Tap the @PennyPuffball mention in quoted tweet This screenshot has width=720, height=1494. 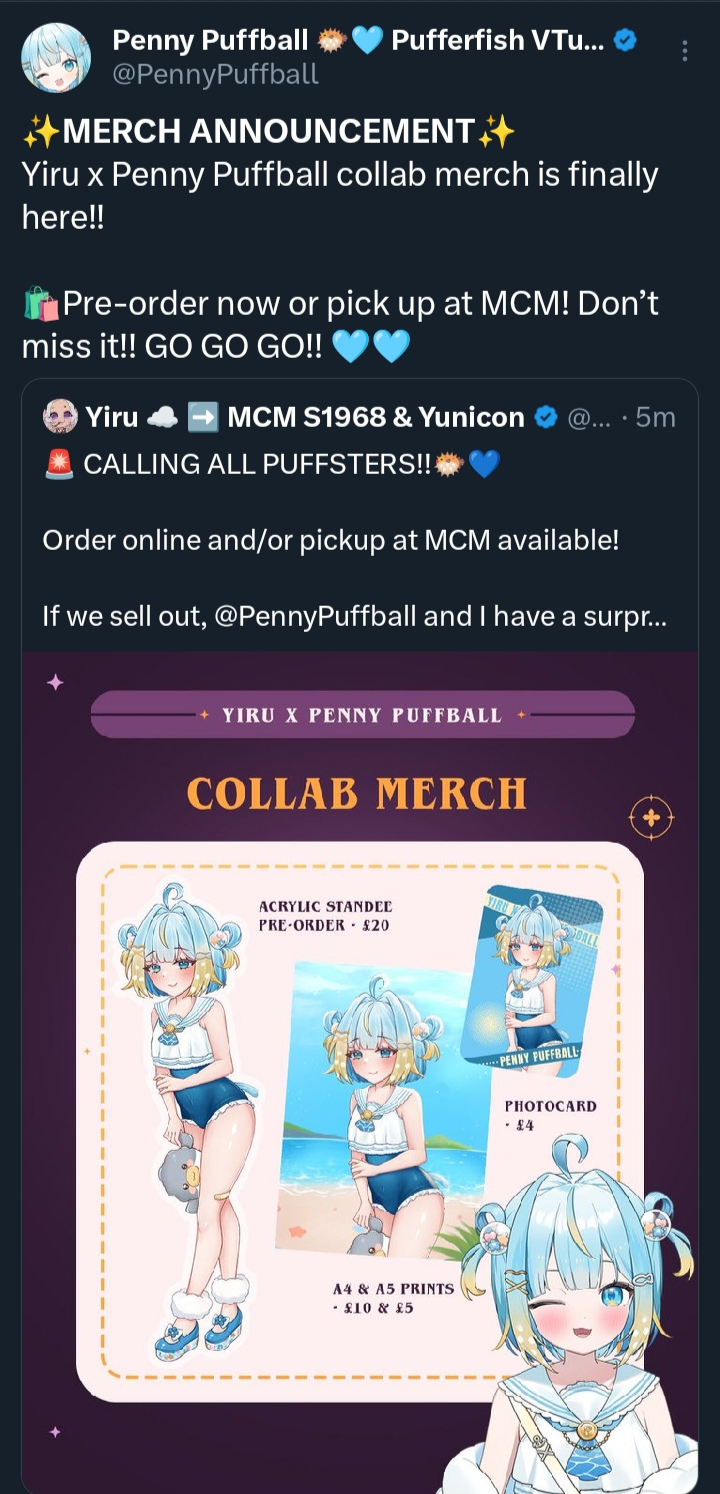(315, 616)
